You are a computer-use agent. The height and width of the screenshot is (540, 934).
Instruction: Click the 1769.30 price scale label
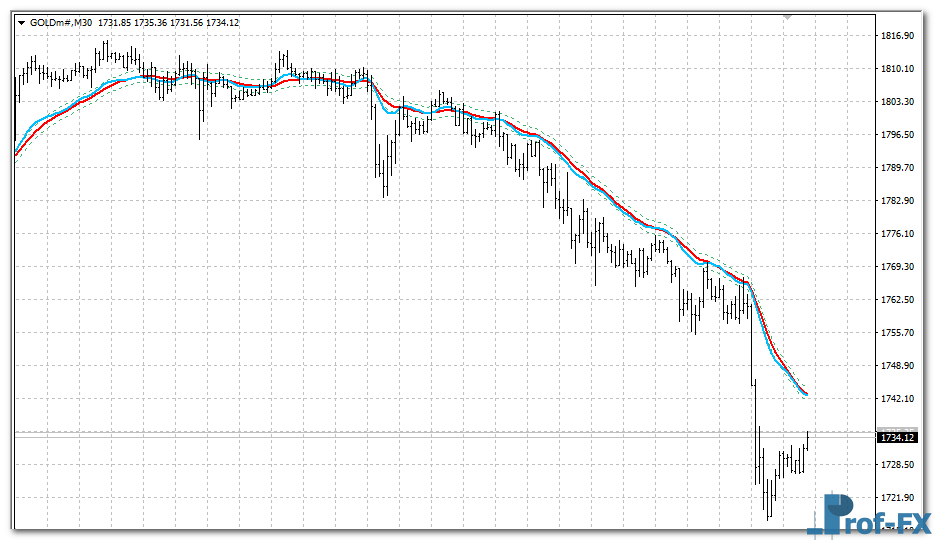point(897,267)
